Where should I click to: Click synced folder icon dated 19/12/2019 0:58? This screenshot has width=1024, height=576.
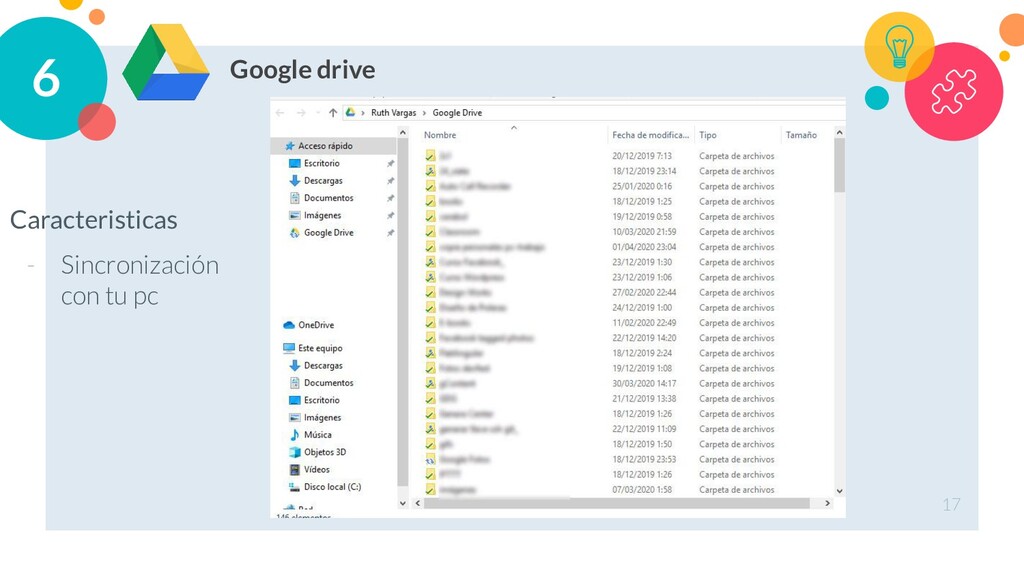(x=430, y=217)
